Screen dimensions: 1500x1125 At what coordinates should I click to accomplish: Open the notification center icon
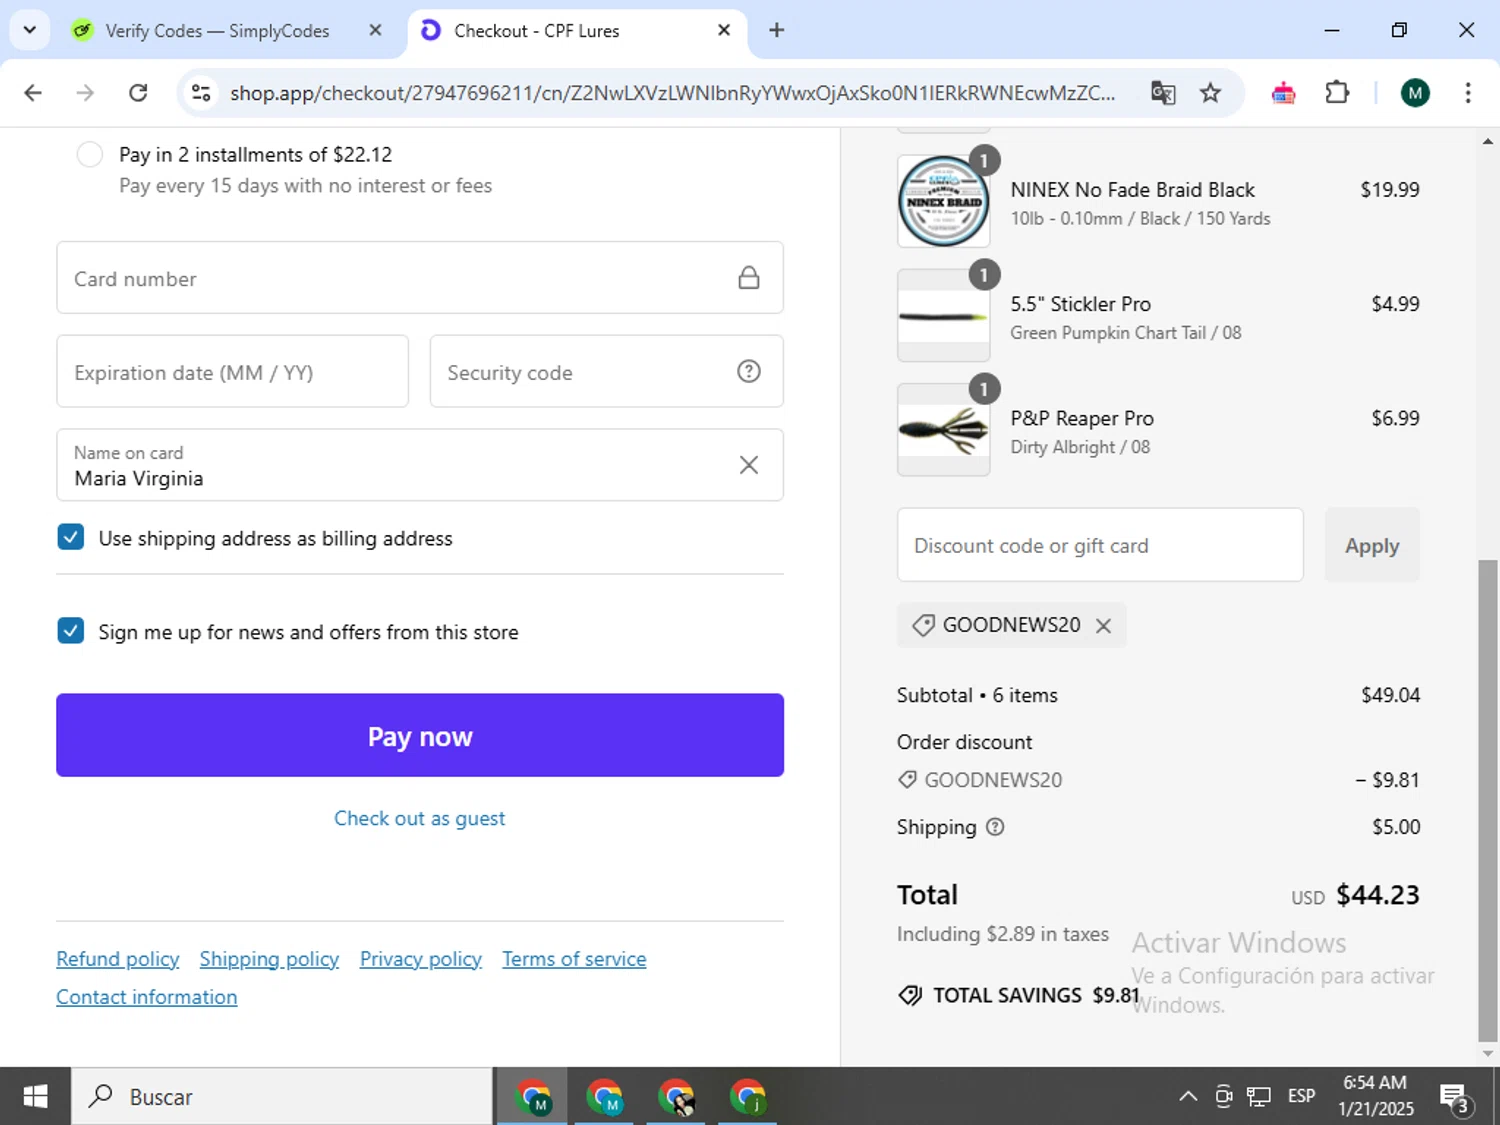click(x=1455, y=1097)
